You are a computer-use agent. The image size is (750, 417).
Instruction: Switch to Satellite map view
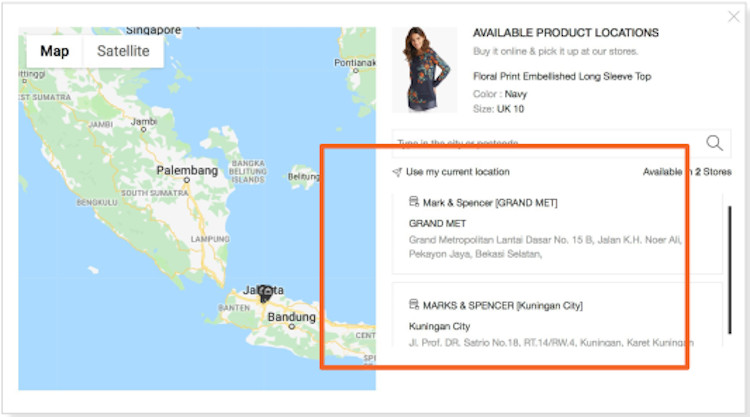123,51
